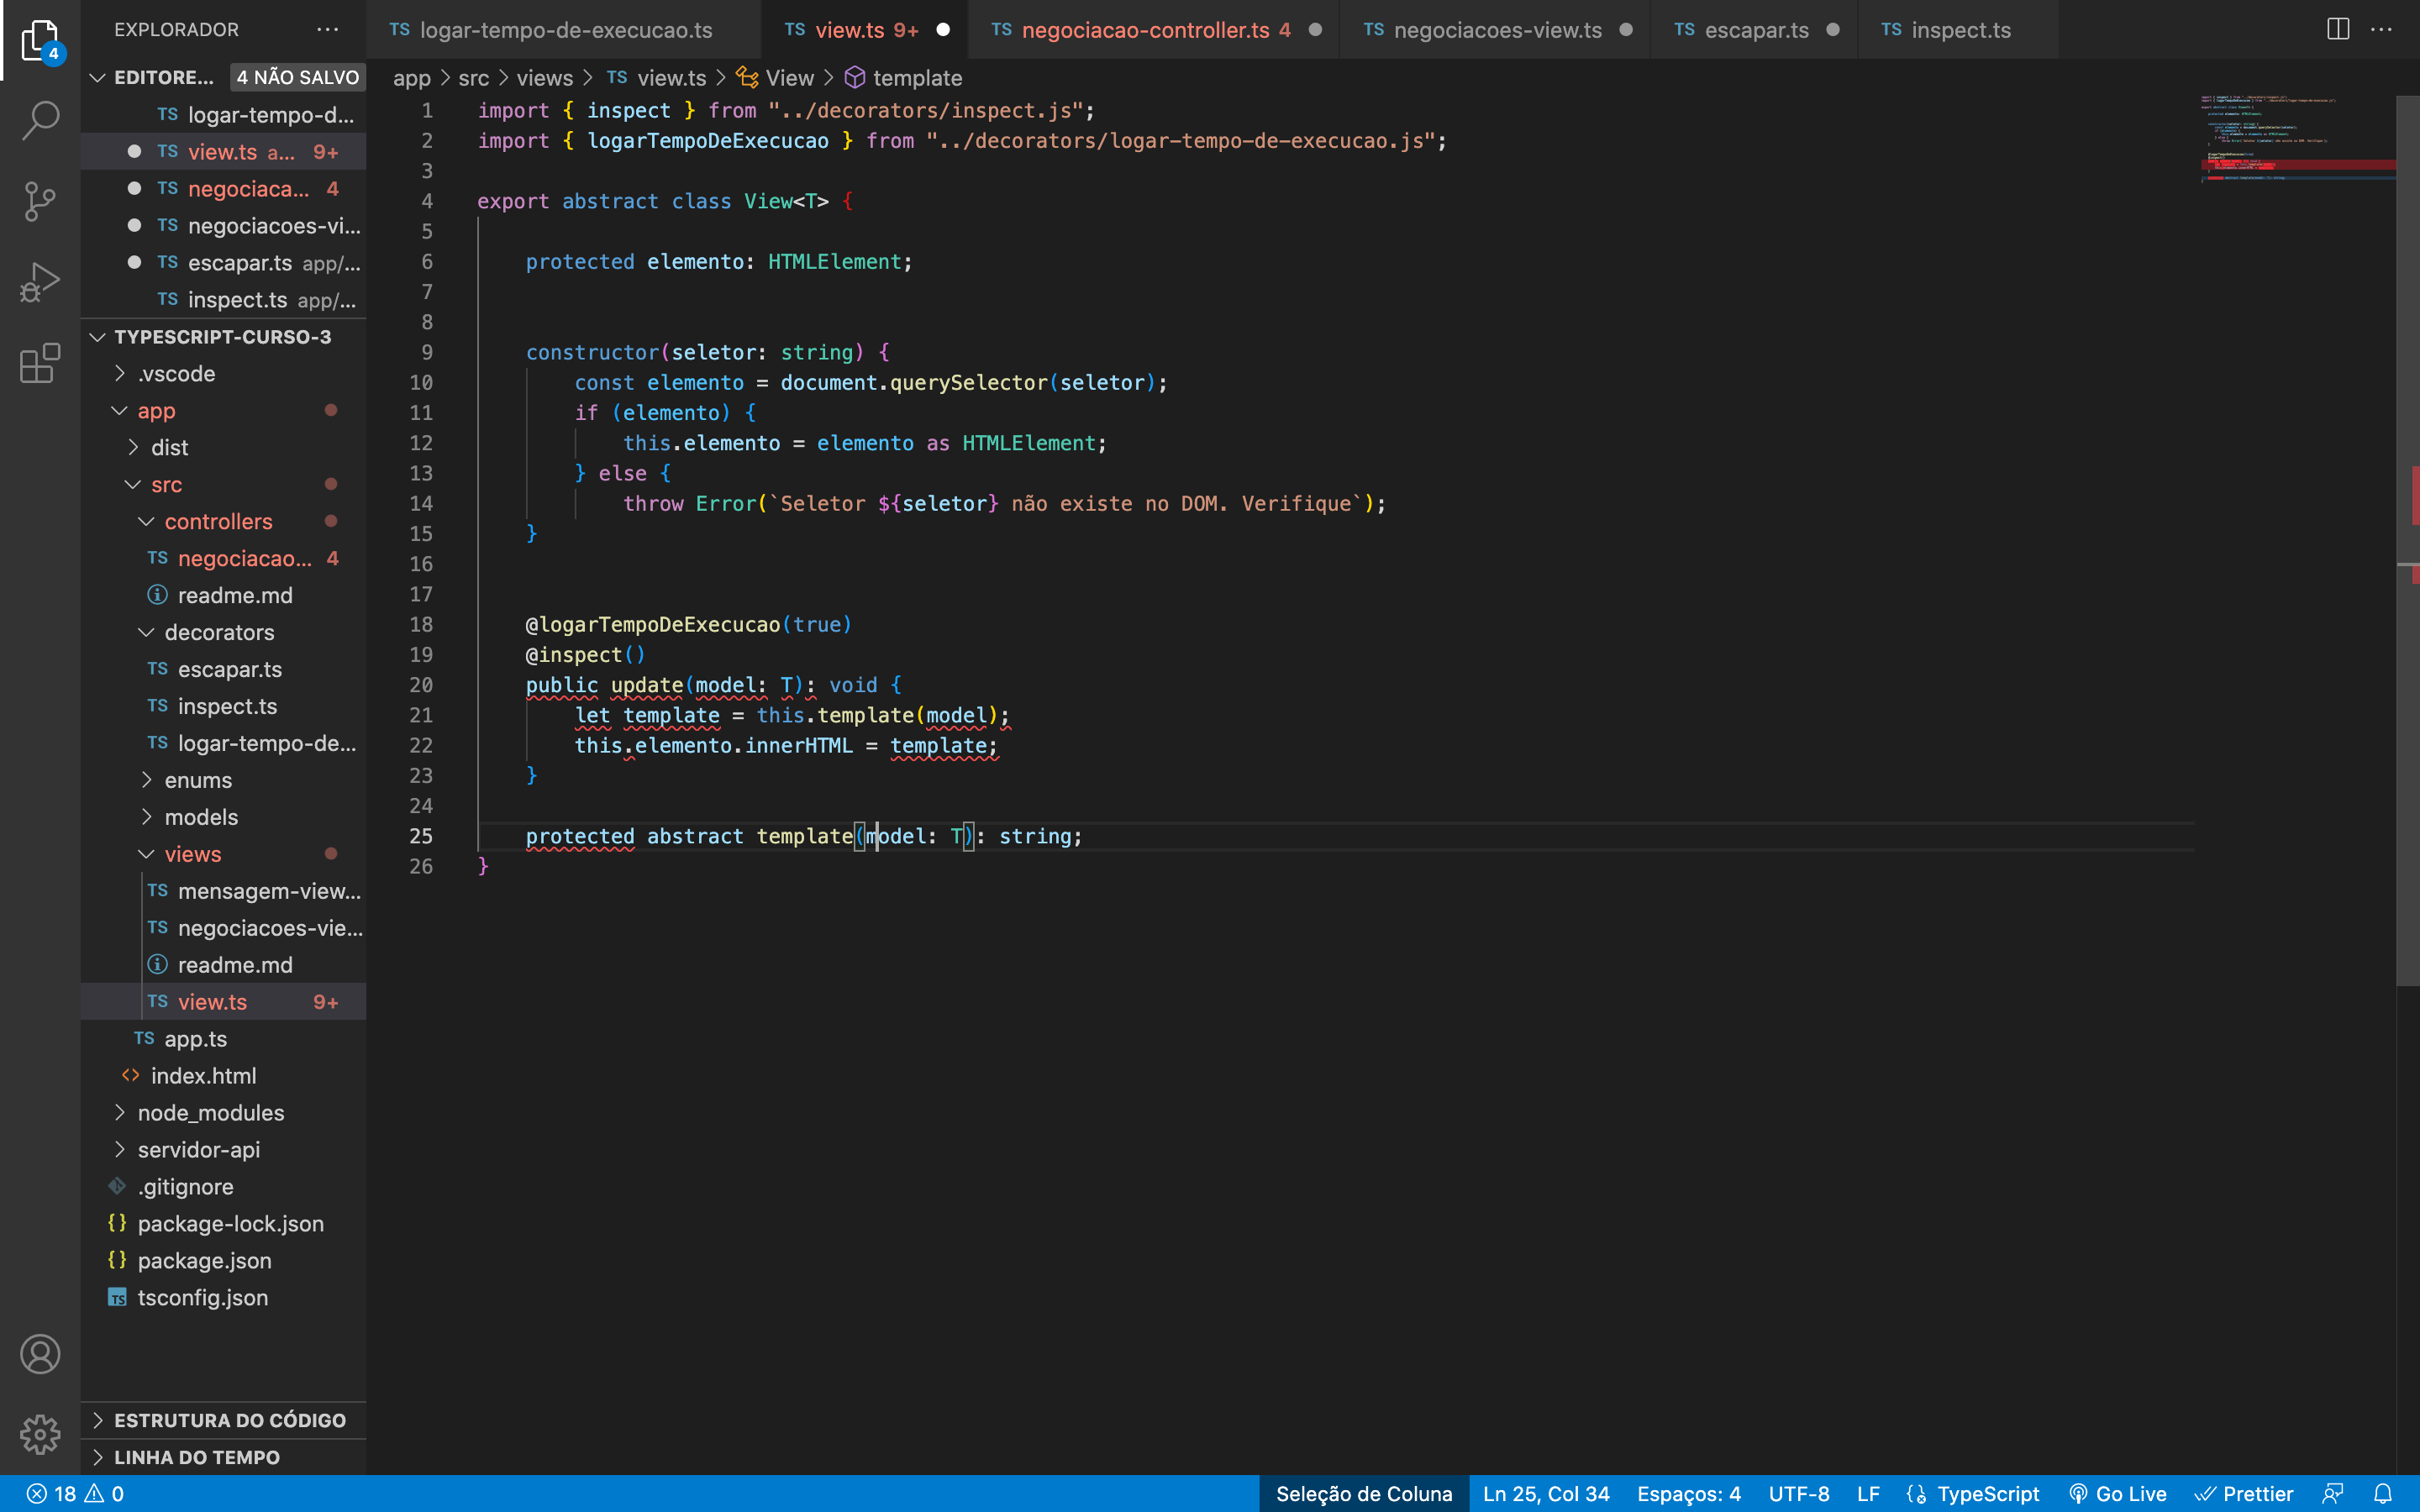Open Explorer views and more actions menu

coord(327,30)
